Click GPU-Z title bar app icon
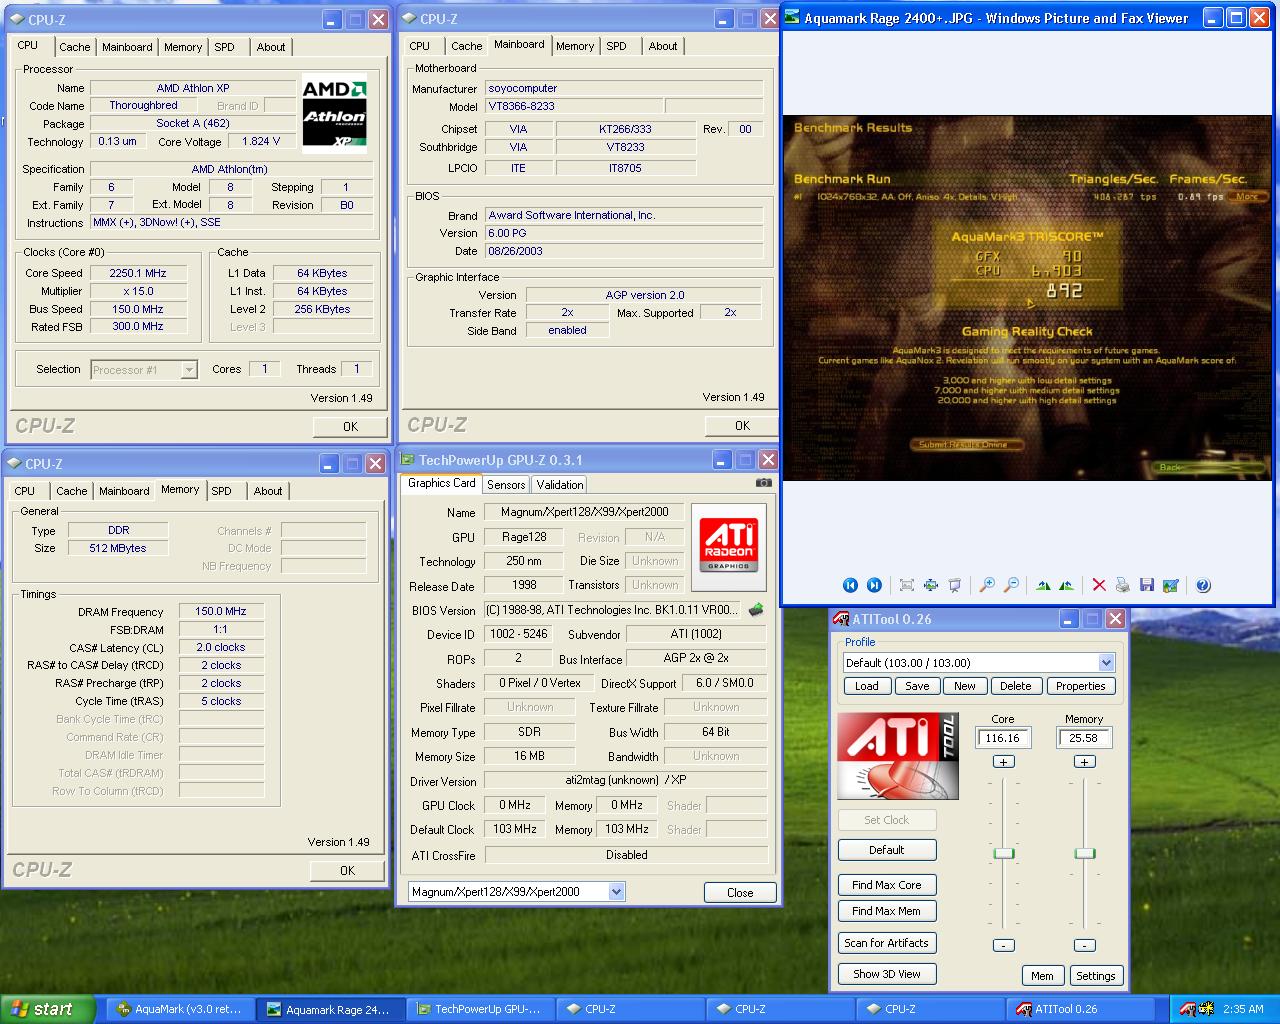 (x=407, y=460)
